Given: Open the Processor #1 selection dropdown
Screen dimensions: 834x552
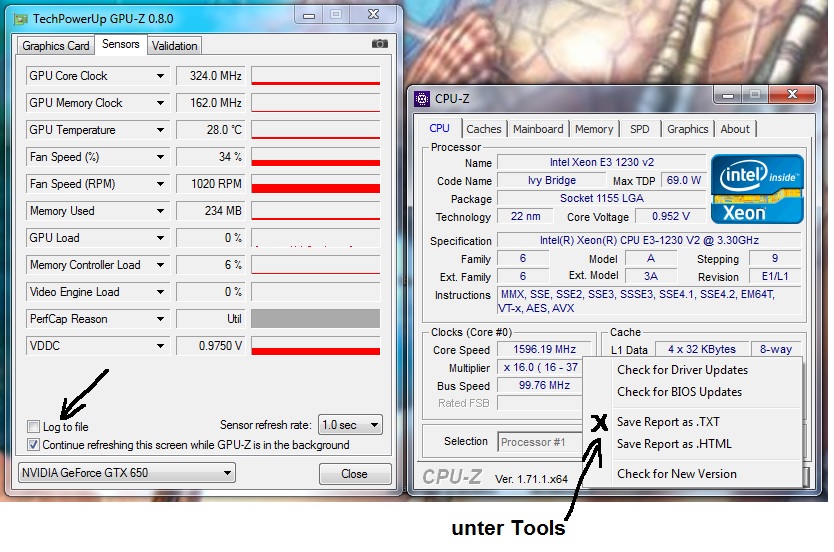Looking at the screenshot, I should pos(539,442).
